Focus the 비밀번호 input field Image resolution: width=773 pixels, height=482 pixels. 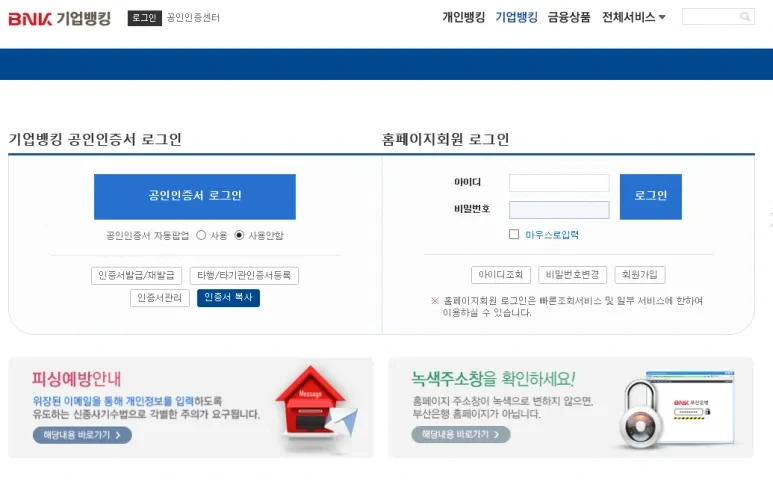(559, 210)
